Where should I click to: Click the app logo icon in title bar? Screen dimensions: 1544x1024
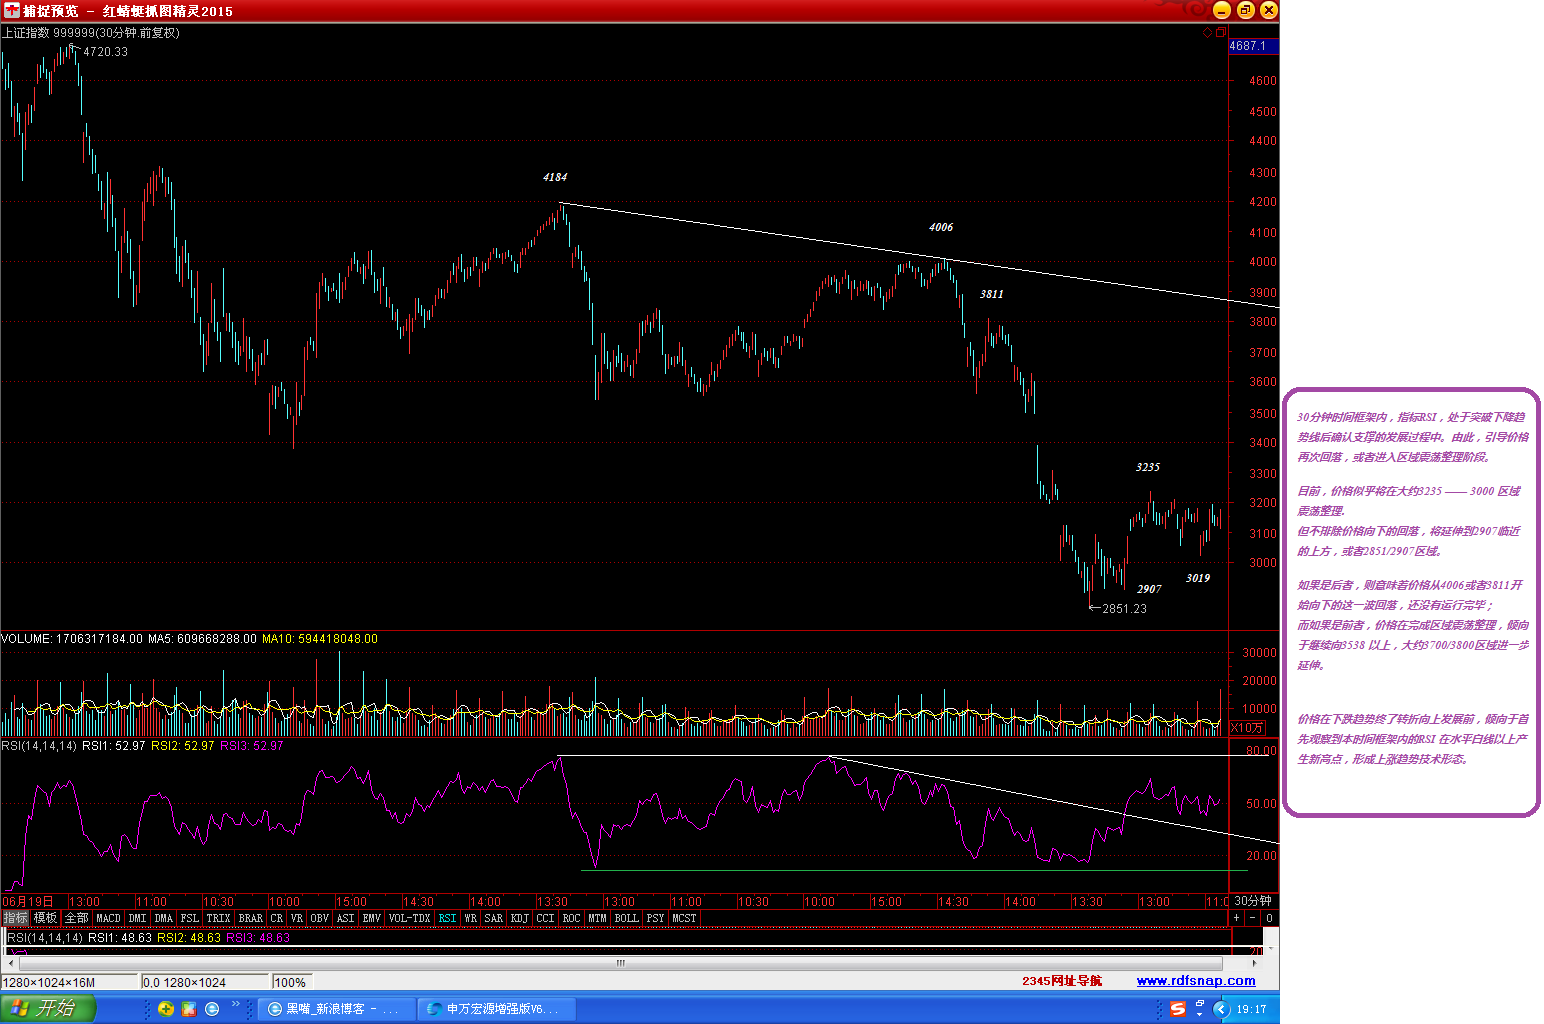pos(11,10)
